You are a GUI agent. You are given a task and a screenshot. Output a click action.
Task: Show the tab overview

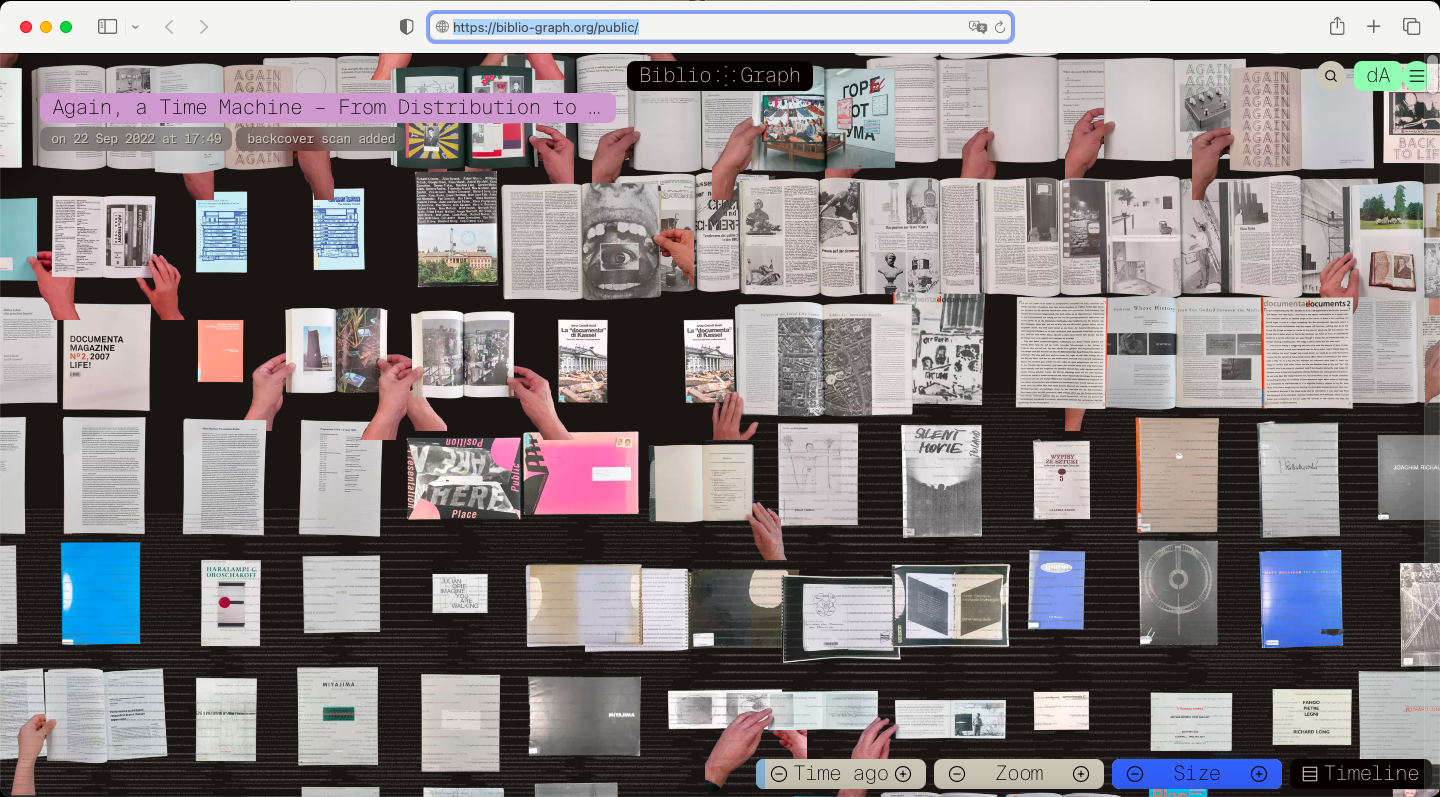tap(1411, 27)
